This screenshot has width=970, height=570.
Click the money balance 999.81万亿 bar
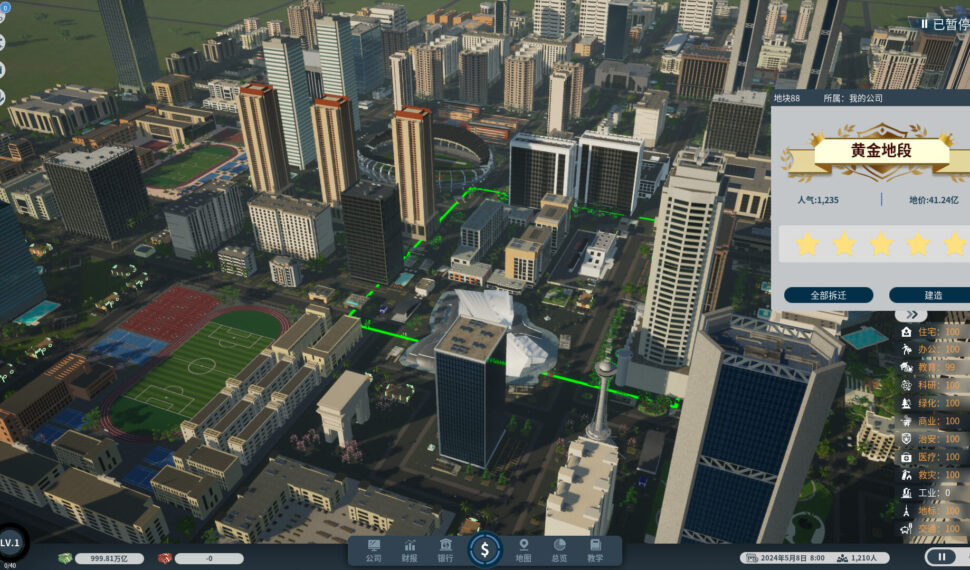[x=100, y=558]
